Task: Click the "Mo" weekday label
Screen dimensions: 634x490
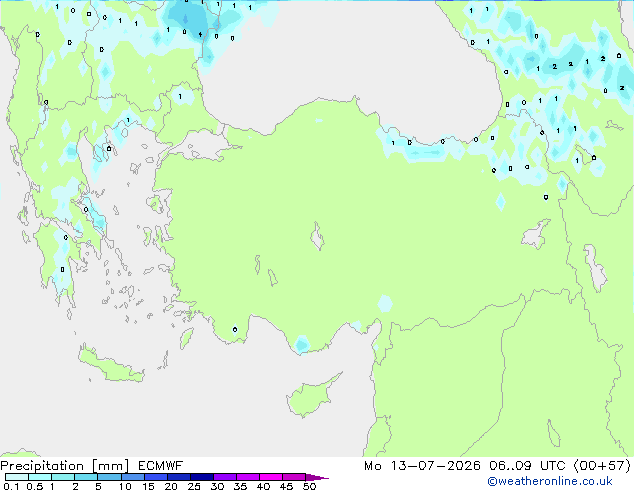Action: (x=373, y=466)
